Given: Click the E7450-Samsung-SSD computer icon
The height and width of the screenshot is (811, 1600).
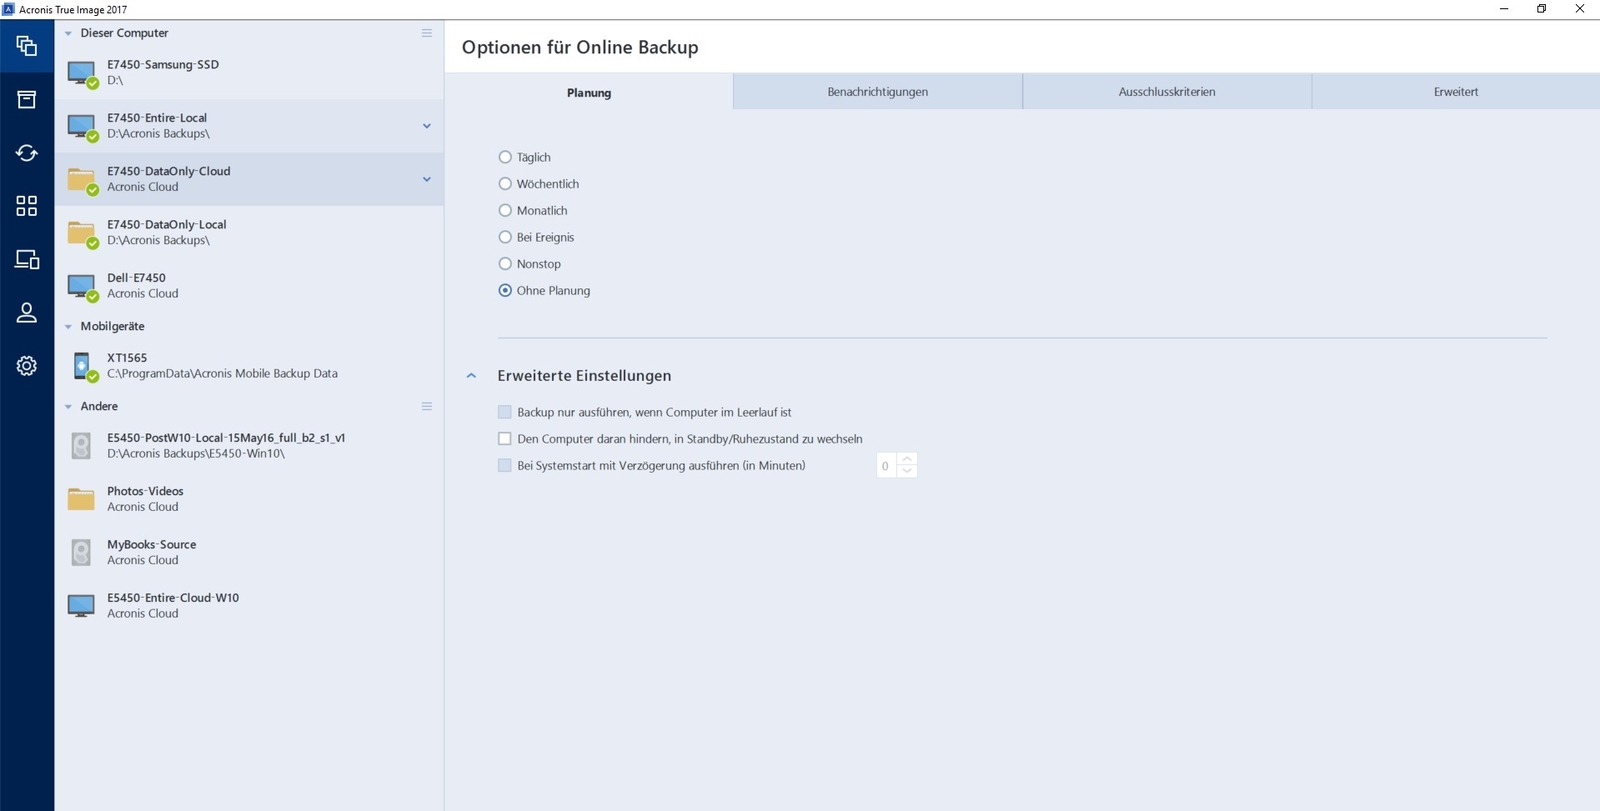Looking at the screenshot, I should pos(82,73).
